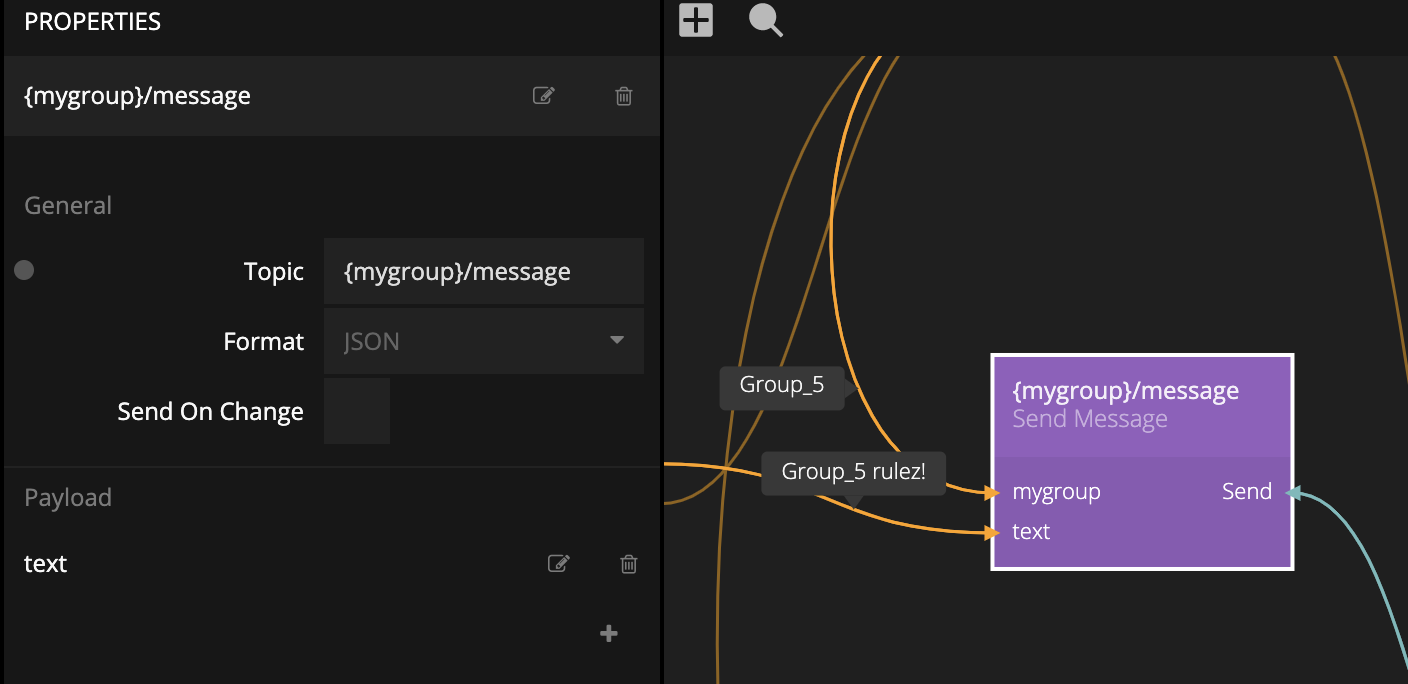The image size is (1408, 684).
Task: Click the orange arrow on mygroup input port
Action: point(991,492)
